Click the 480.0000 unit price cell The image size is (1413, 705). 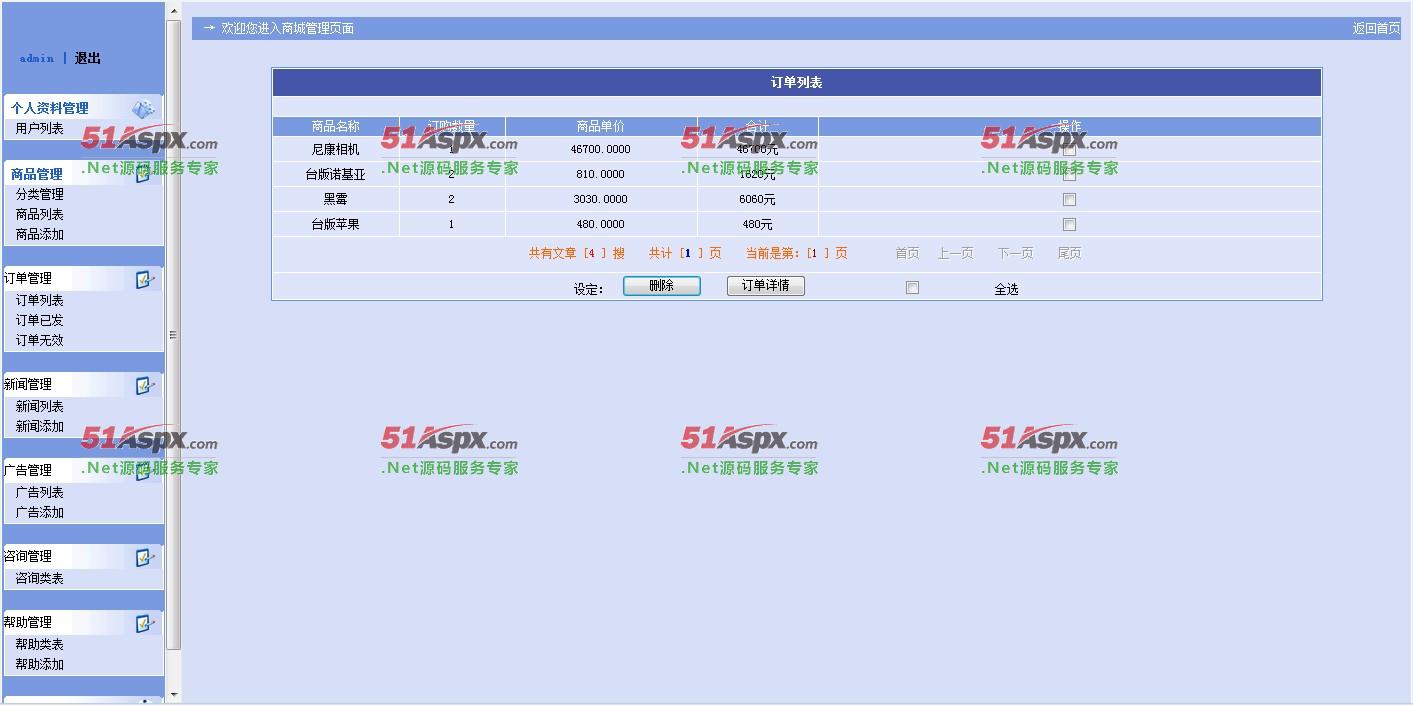601,224
